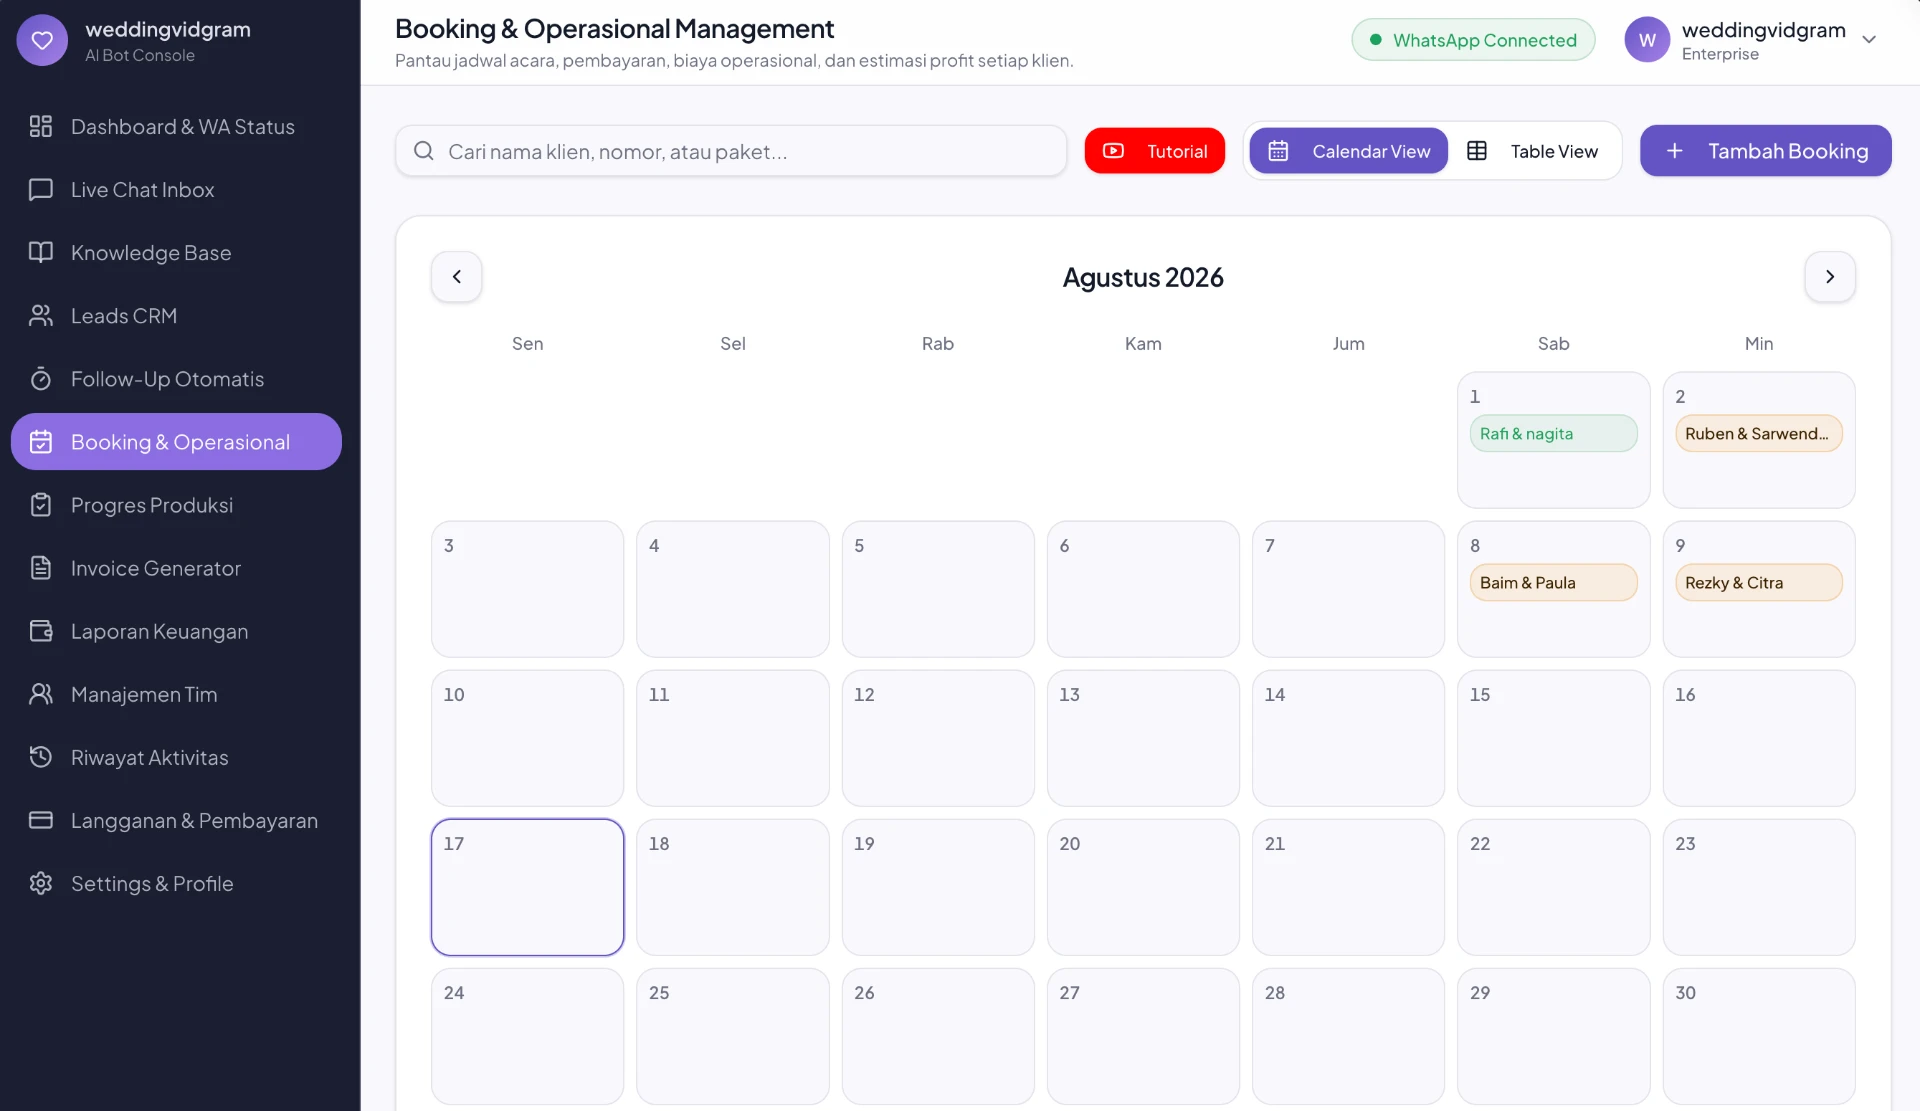Click the AI Bot Console subtitle
Viewport: 1920px width, 1111px height.
140,55
